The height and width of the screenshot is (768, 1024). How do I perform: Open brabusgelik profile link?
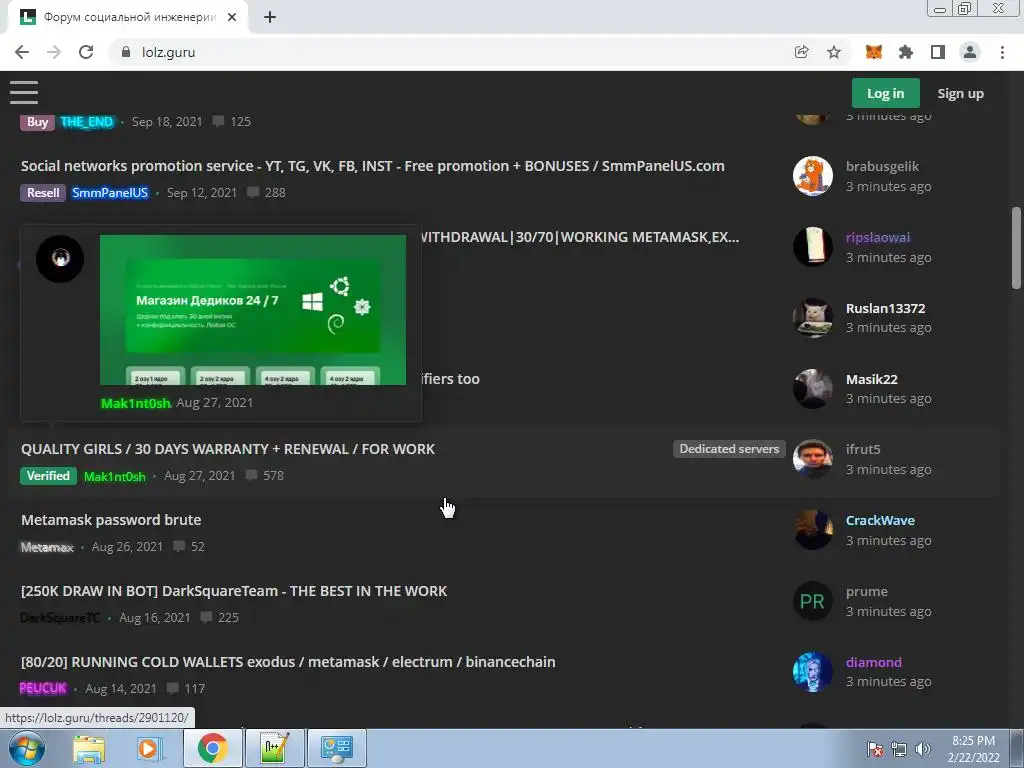point(882,166)
